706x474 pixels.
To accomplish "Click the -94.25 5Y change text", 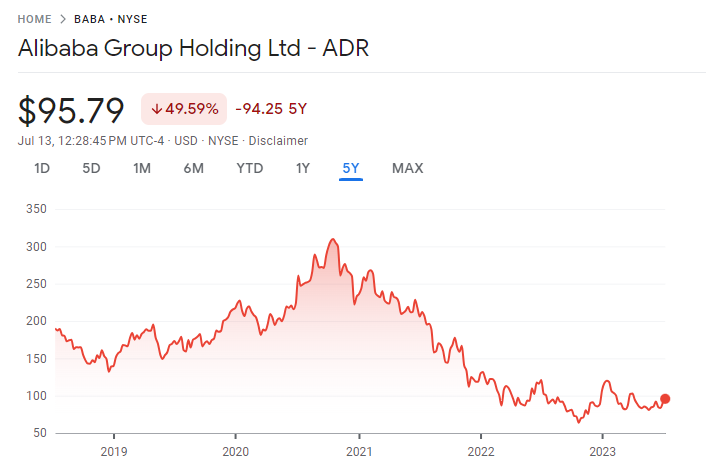I will click(271, 109).
